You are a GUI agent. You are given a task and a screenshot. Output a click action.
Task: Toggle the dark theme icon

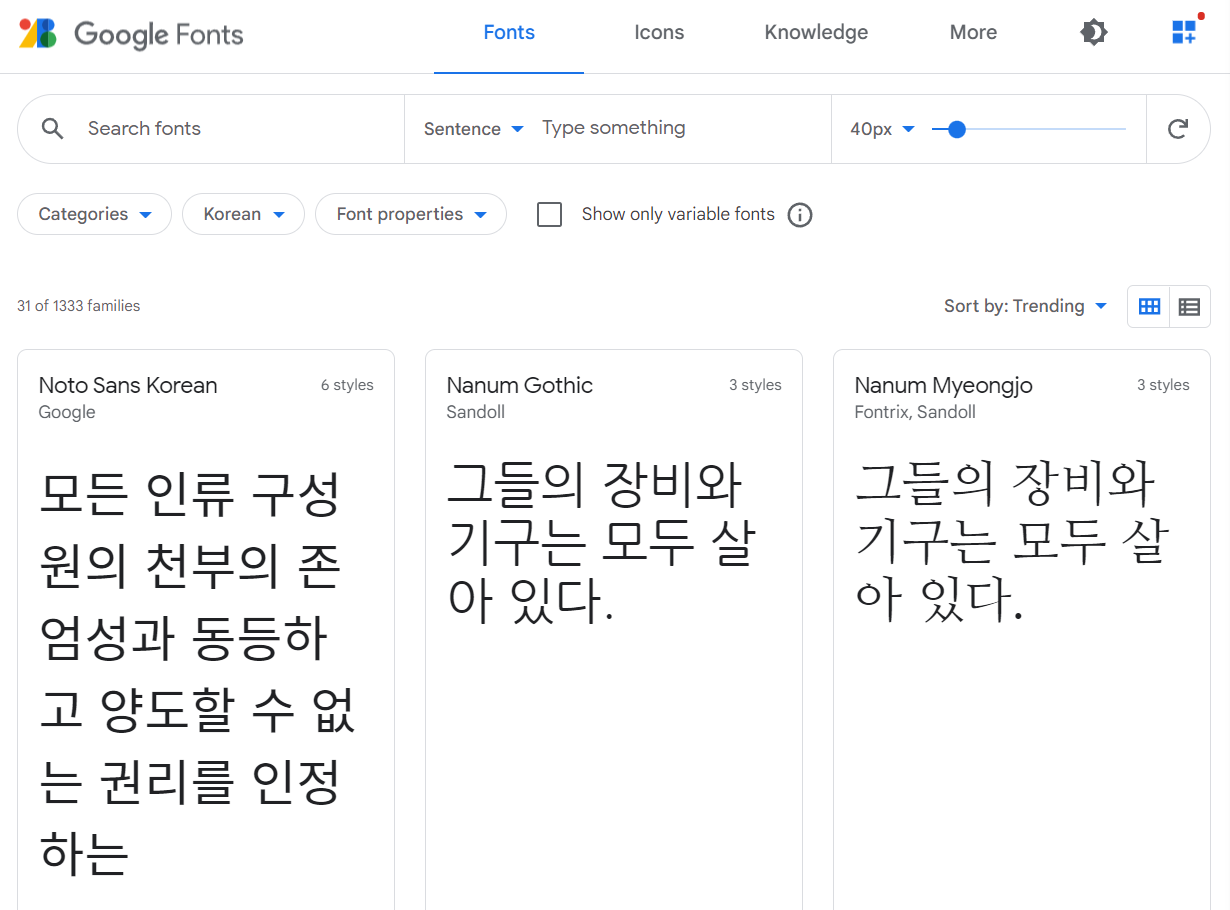(x=1094, y=33)
